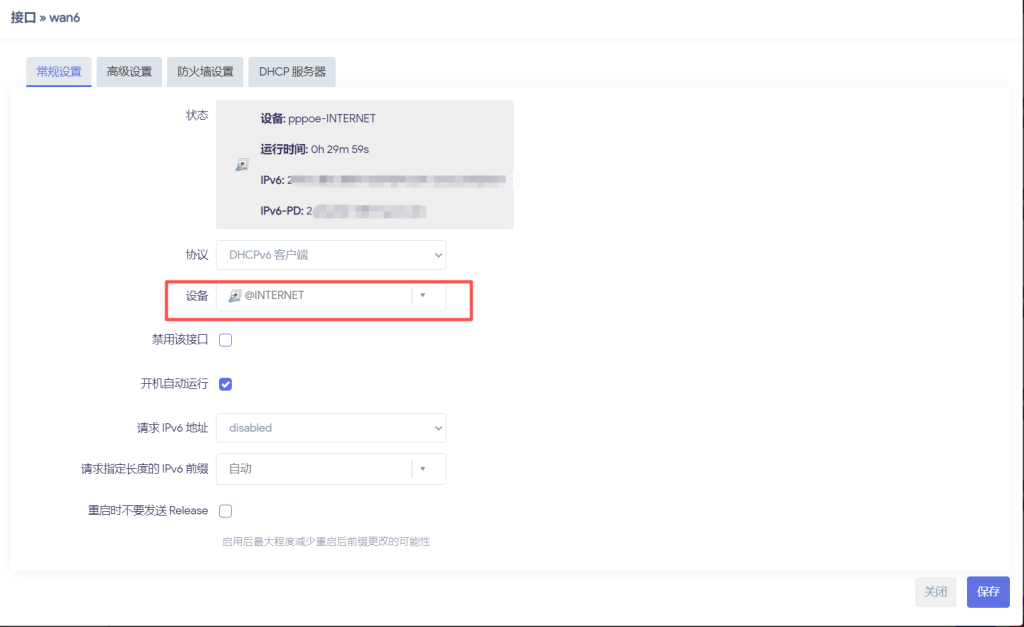Click the 设备: pppoe-INTERNET status line
Image resolution: width=1024 pixels, height=627 pixels.
tap(318, 118)
